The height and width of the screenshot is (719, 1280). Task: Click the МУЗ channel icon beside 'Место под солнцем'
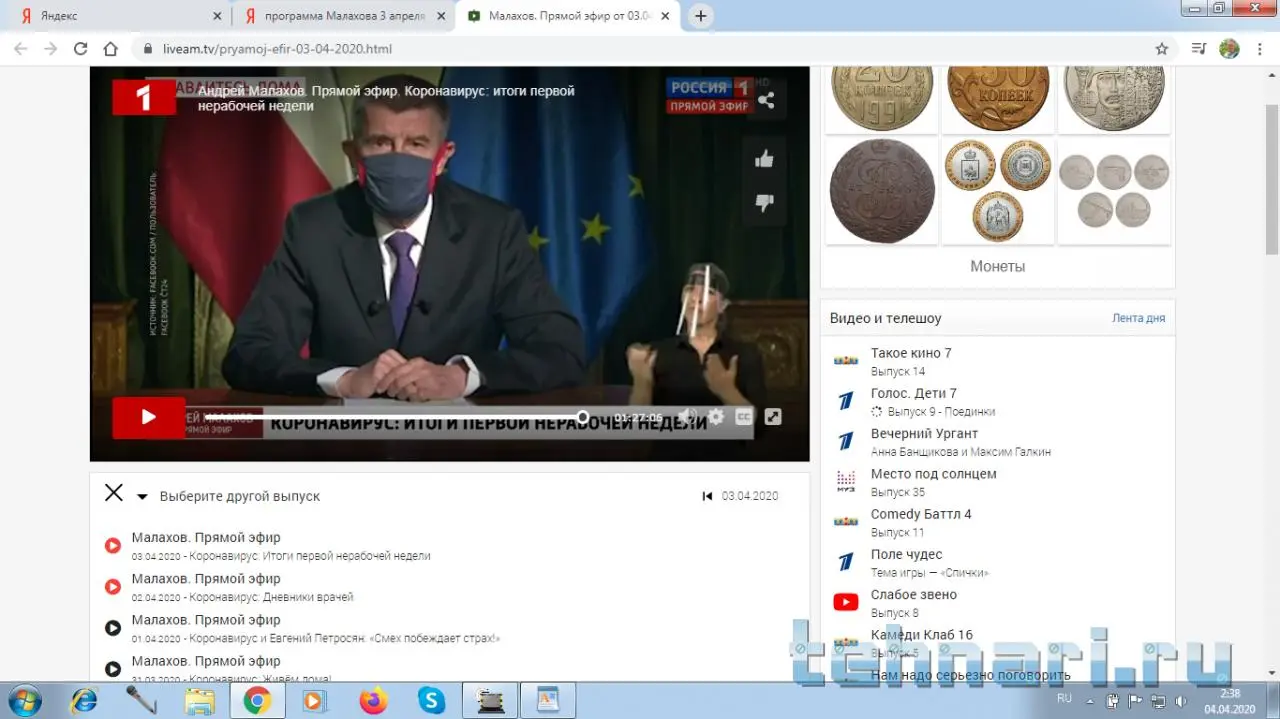(x=846, y=481)
